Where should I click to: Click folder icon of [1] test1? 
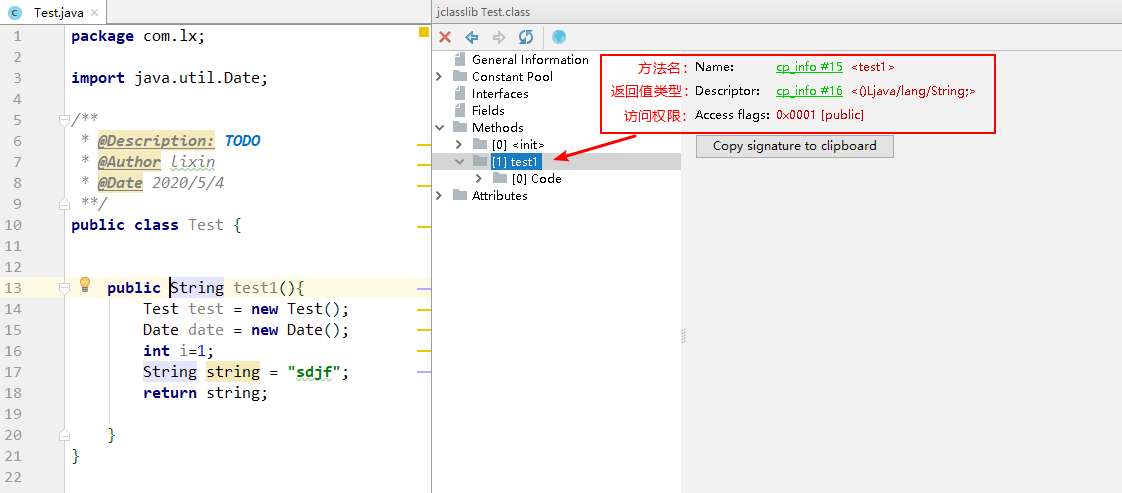[x=479, y=162]
